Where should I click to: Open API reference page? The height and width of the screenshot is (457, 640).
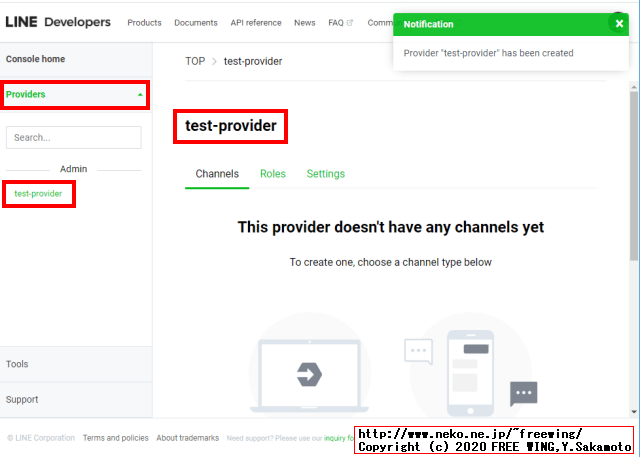pos(256,23)
